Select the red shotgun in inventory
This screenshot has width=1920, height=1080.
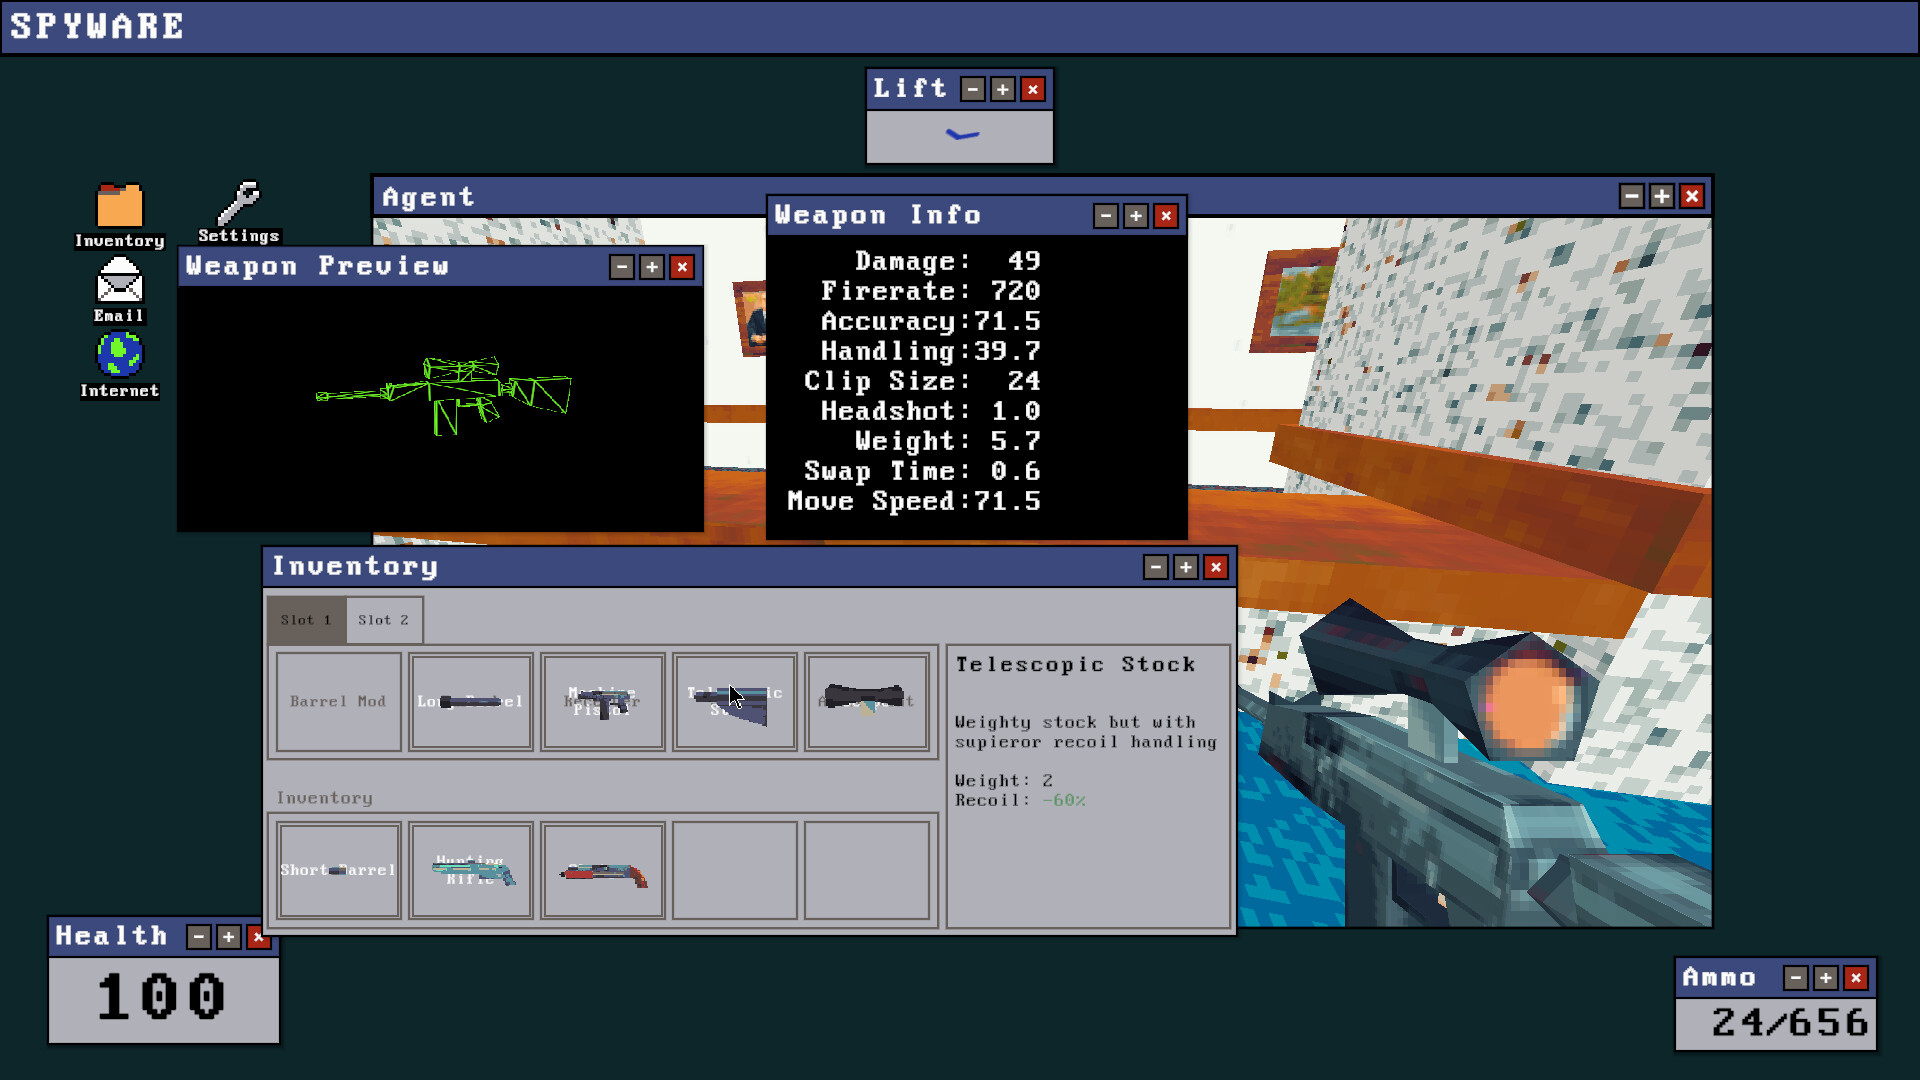click(x=602, y=869)
